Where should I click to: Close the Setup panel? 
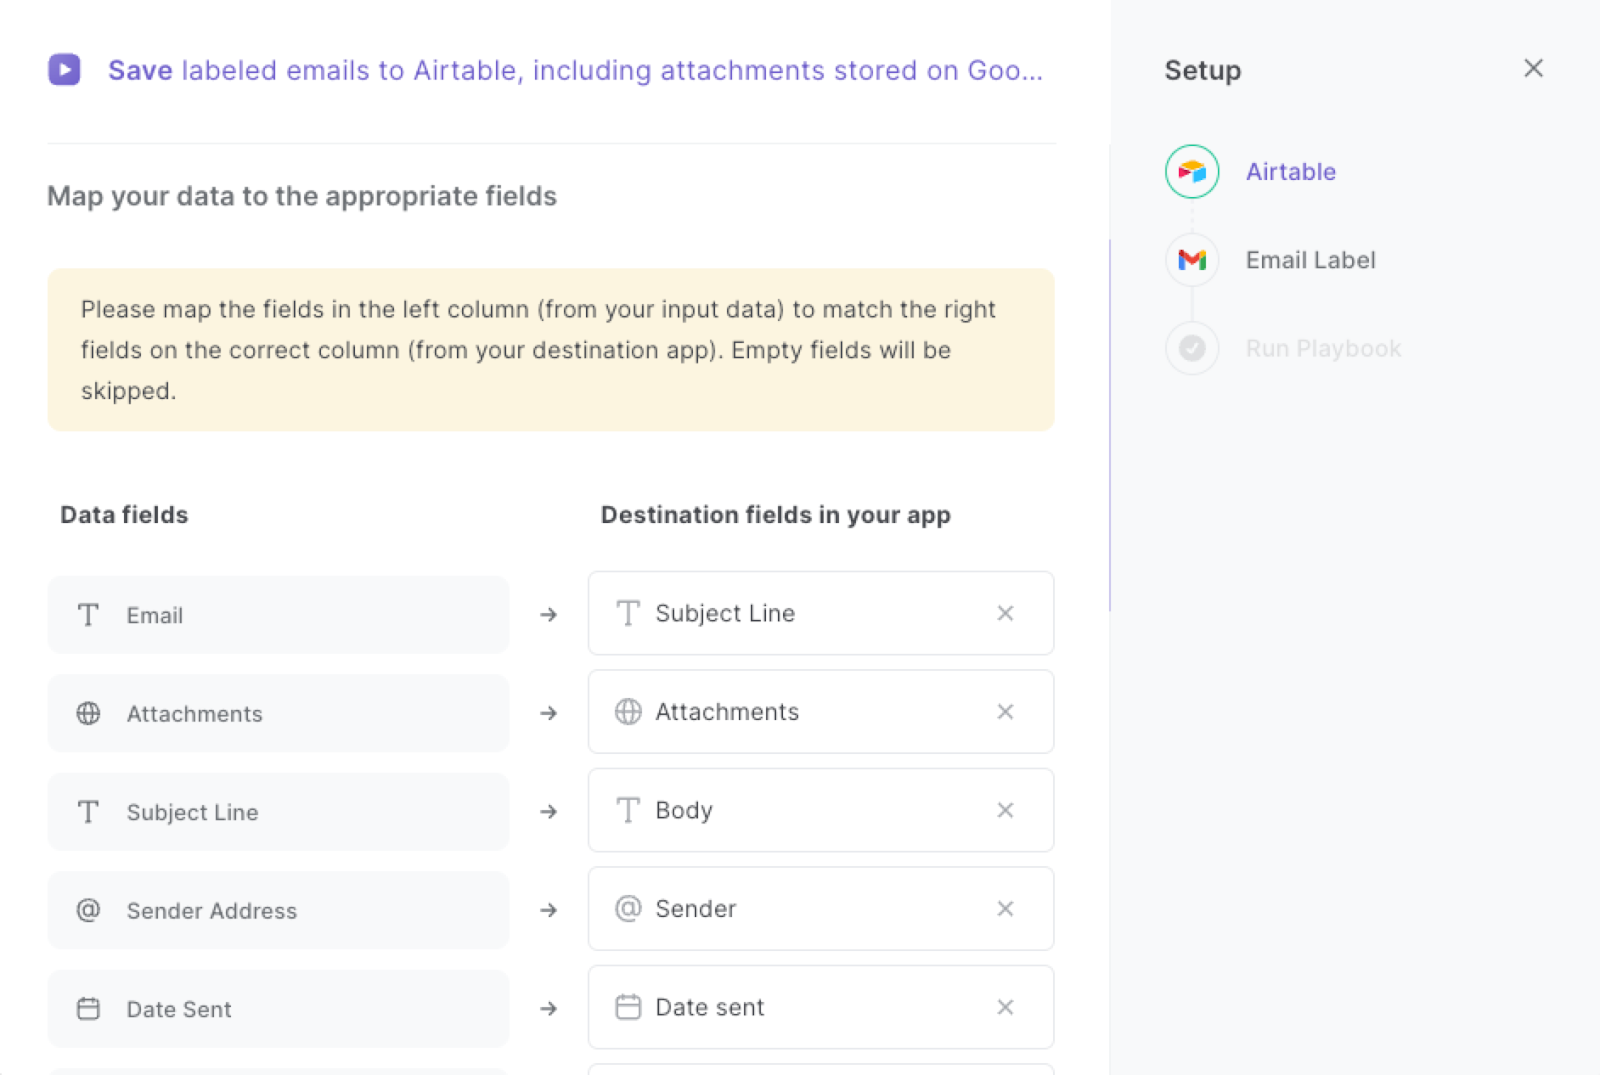(x=1533, y=68)
